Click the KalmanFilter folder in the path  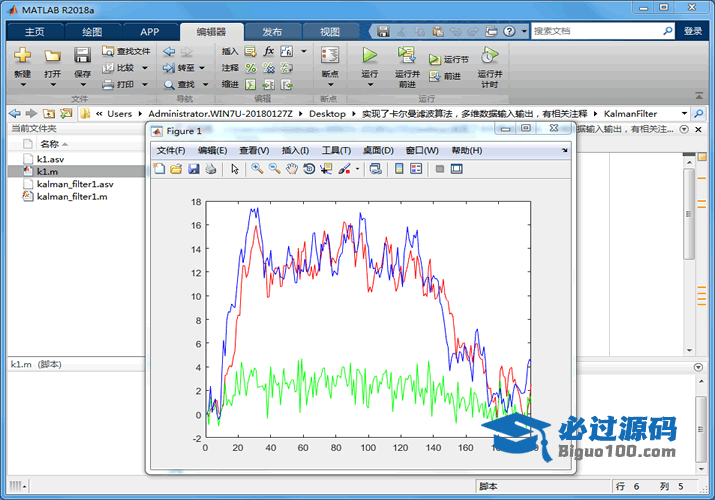[630, 113]
